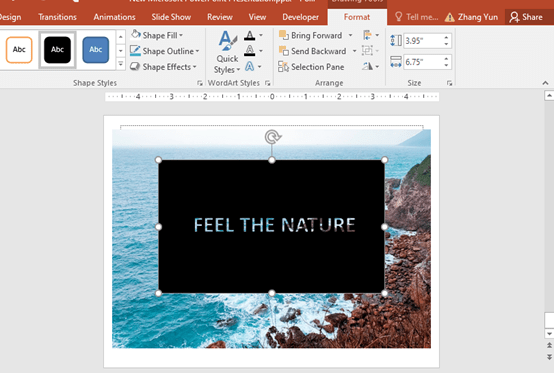554x373 pixels.
Task: Open the Size group dialog launcher
Action: pyautogui.click(x=449, y=83)
